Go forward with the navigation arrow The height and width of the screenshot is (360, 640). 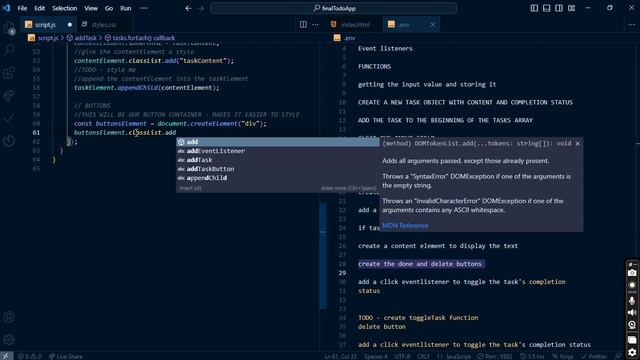(201, 8)
